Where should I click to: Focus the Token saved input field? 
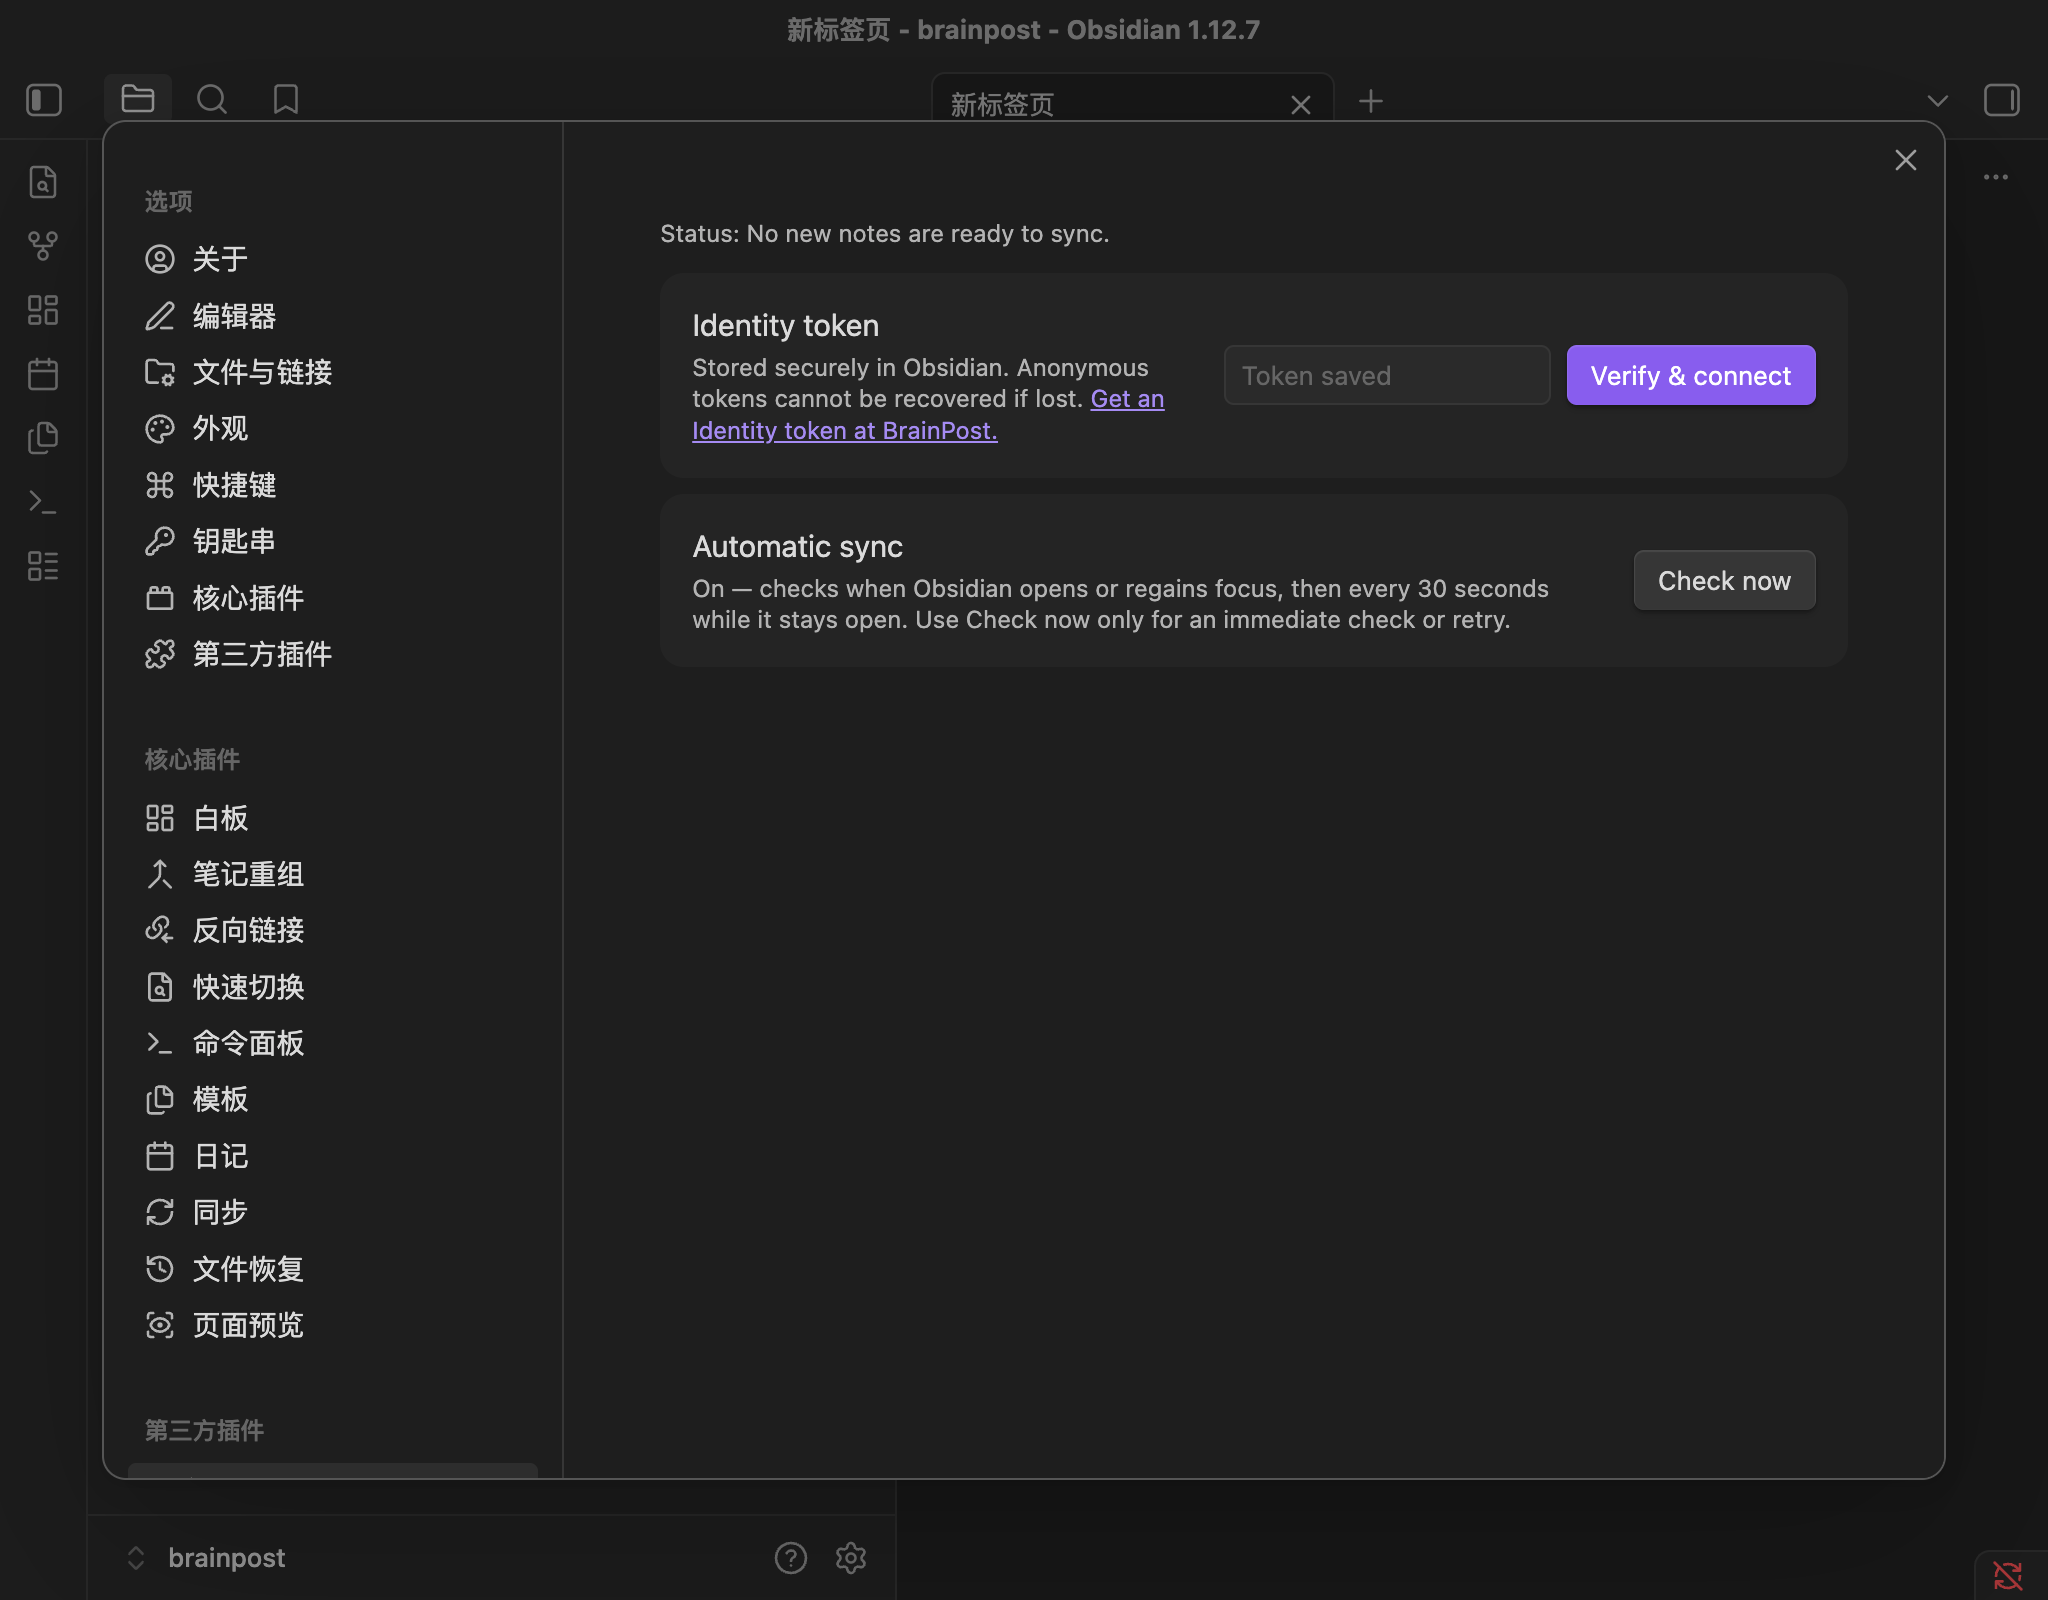pos(1387,375)
